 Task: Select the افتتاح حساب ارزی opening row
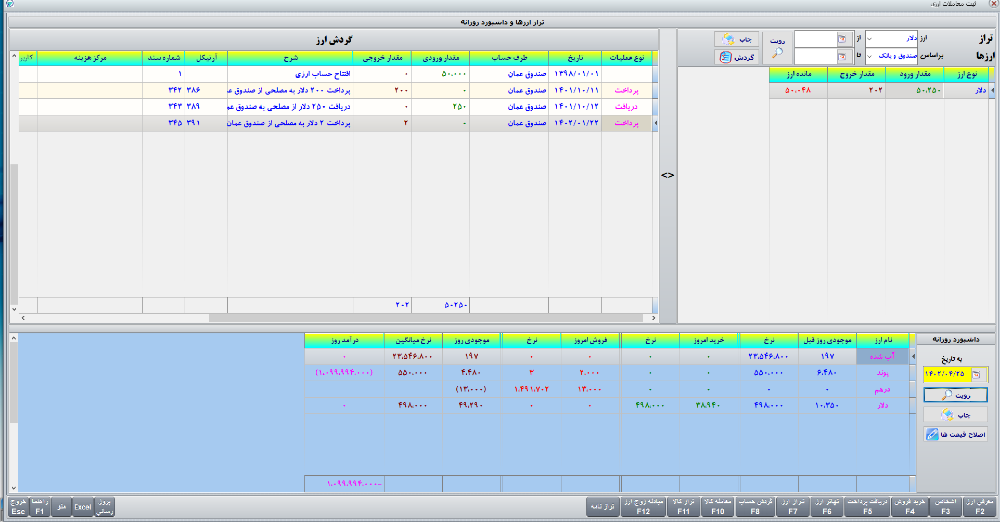335,74
